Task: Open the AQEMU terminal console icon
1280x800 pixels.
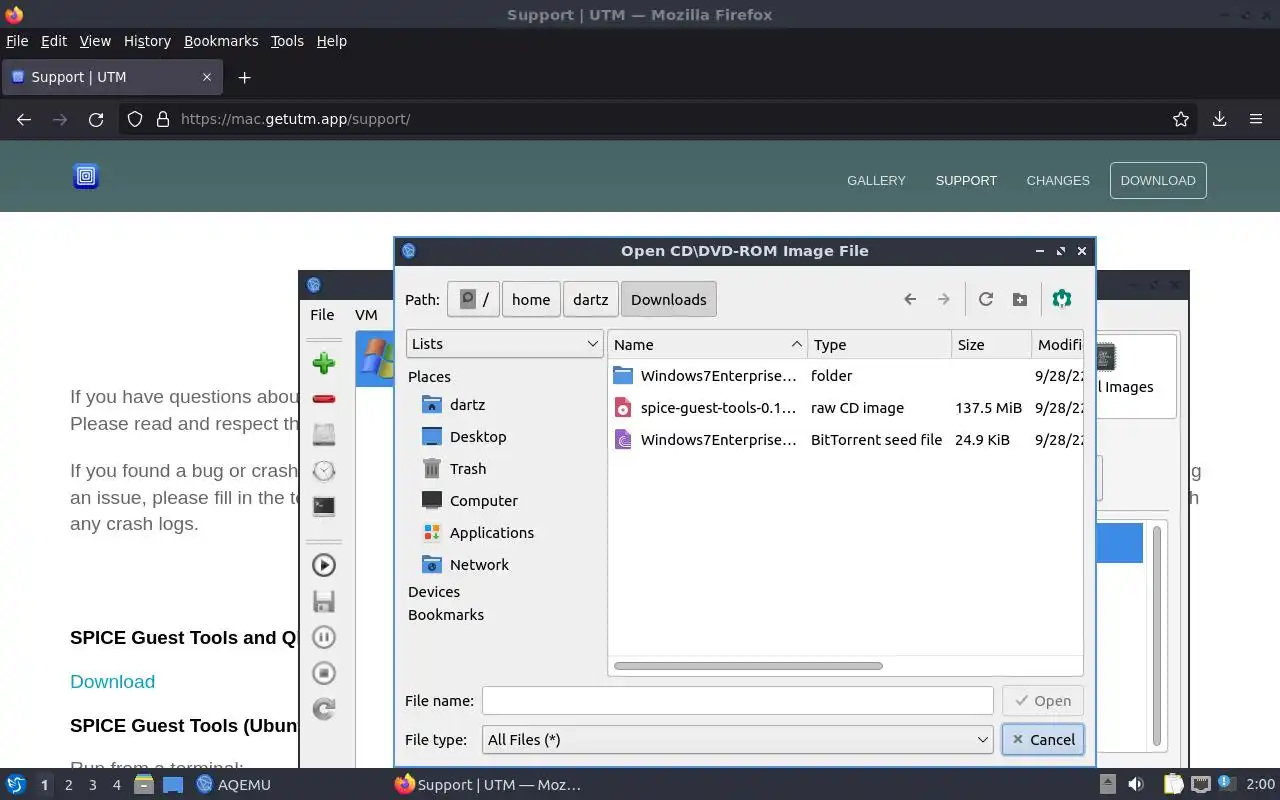Action: (x=323, y=507)
